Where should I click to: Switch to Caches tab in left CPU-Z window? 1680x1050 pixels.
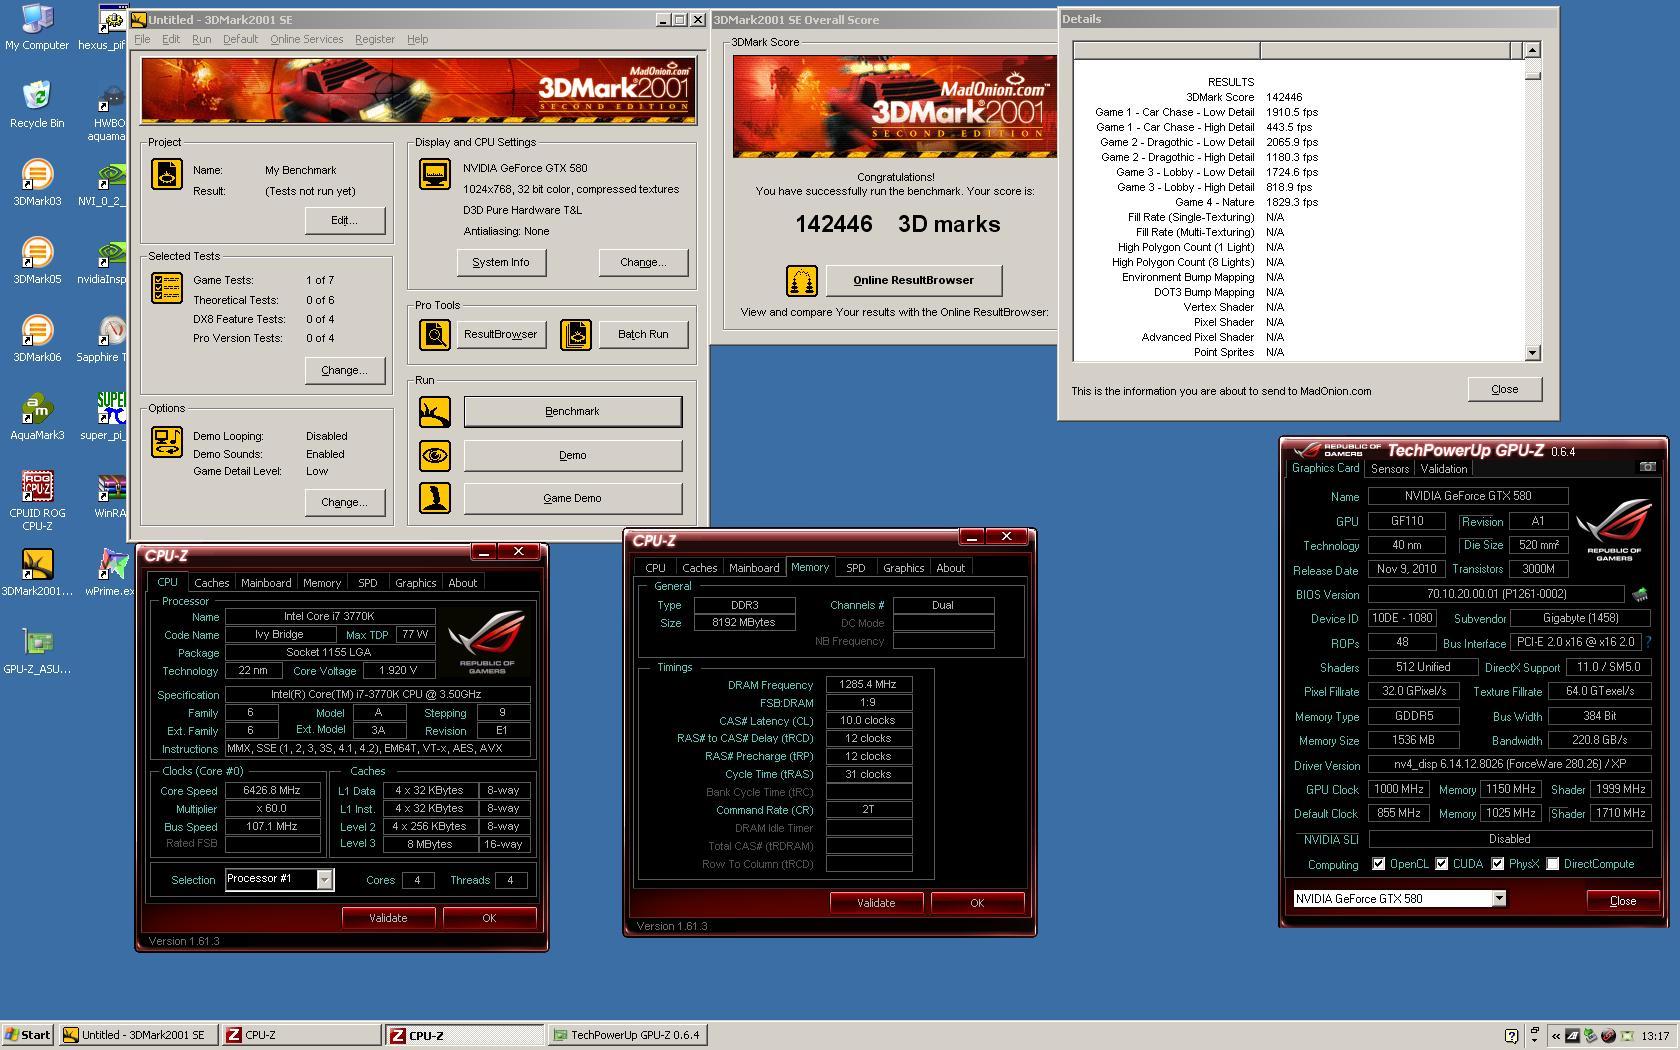(x=211, y=583)
